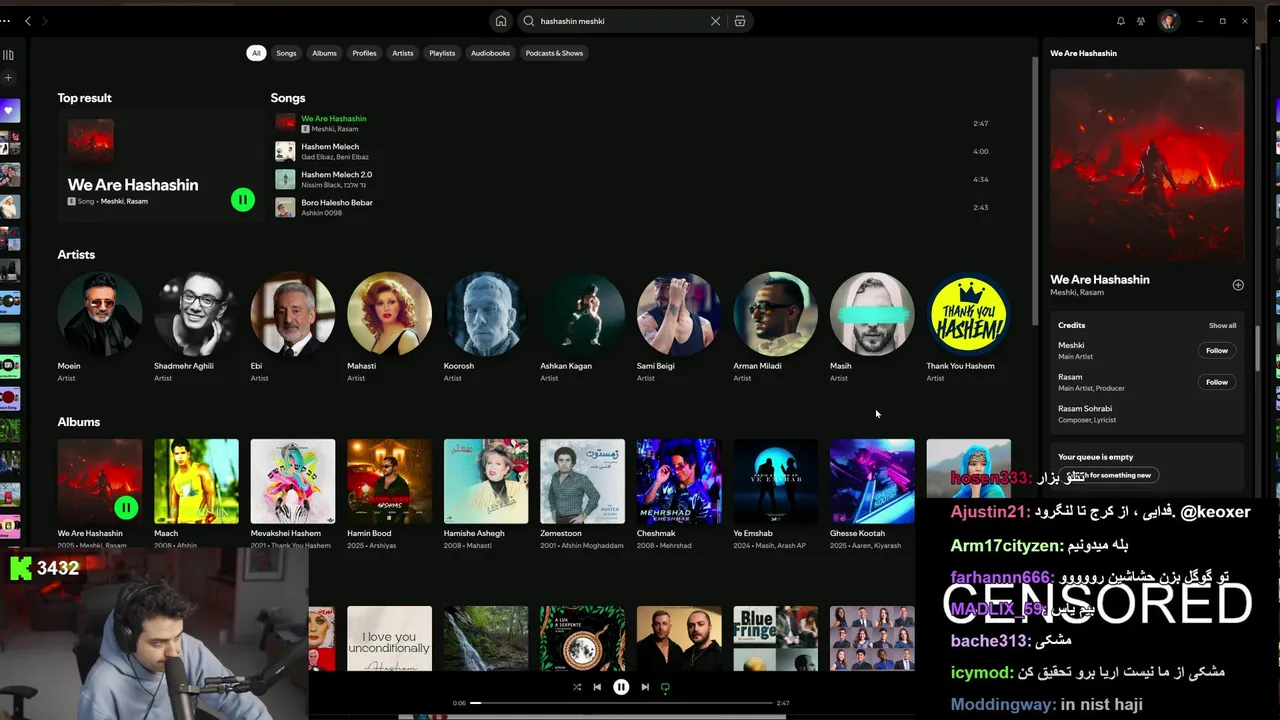Skip to next track
1280x720 pixels.
click(645, 687)
